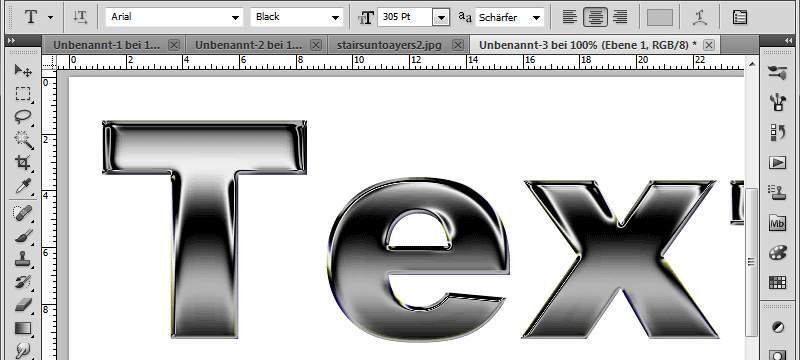Toggle text orientation button
This screenshot has width=800, height=360.
tap(80, 17)
